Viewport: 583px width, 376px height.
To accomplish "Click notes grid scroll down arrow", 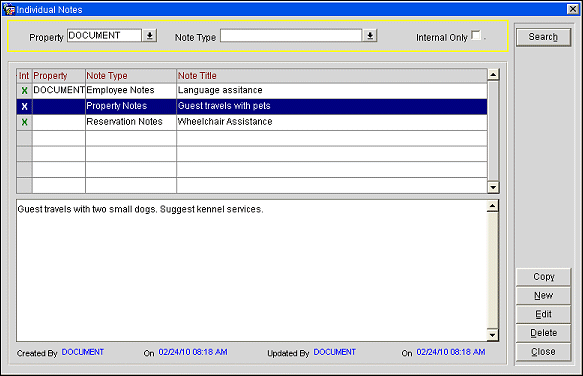I will pyautogui.click(x=493, y=187).
